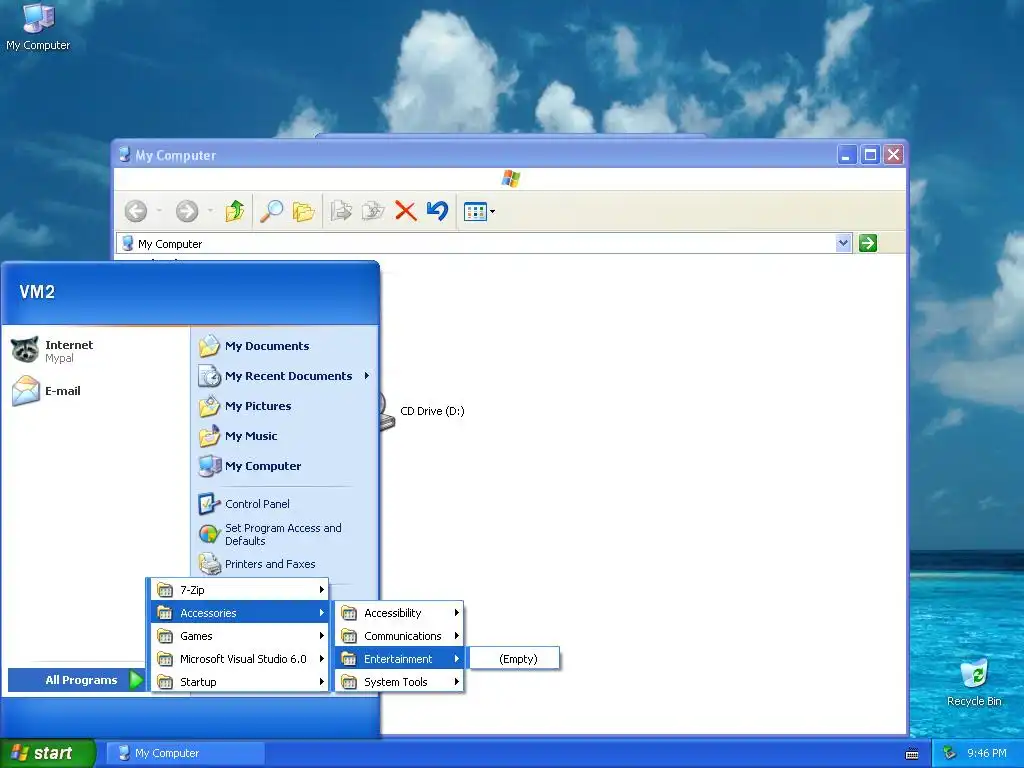Maximize the My Computer window

coord(870,155)
